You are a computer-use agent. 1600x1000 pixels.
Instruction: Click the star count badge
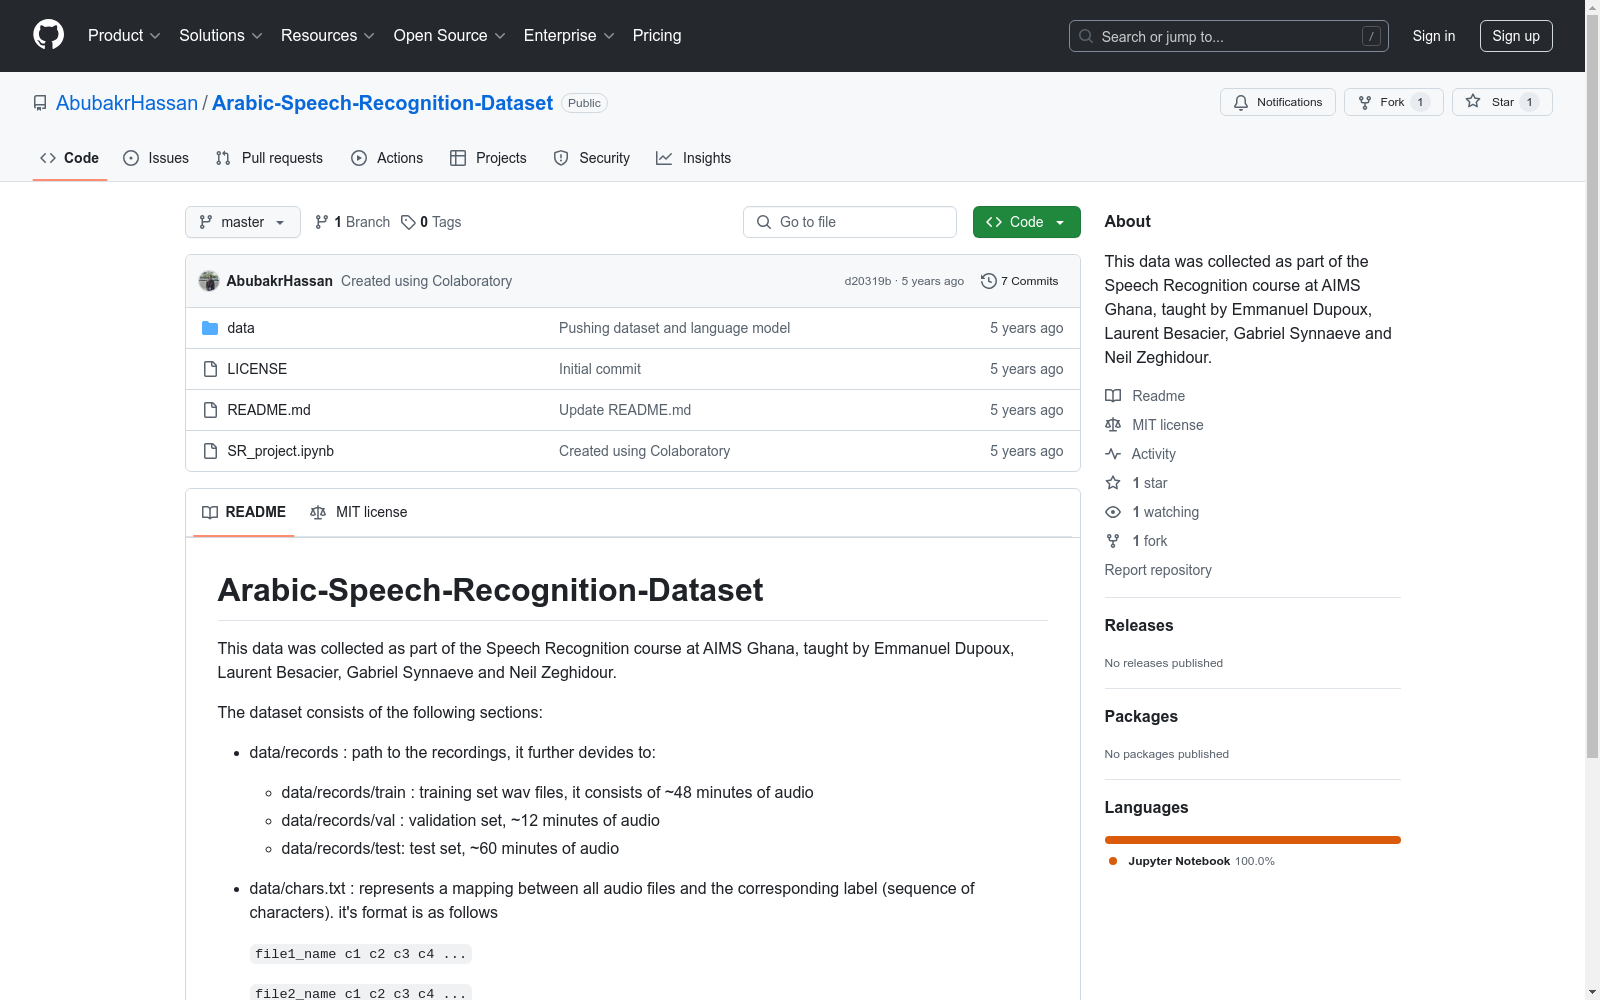tap(1529, 102)
